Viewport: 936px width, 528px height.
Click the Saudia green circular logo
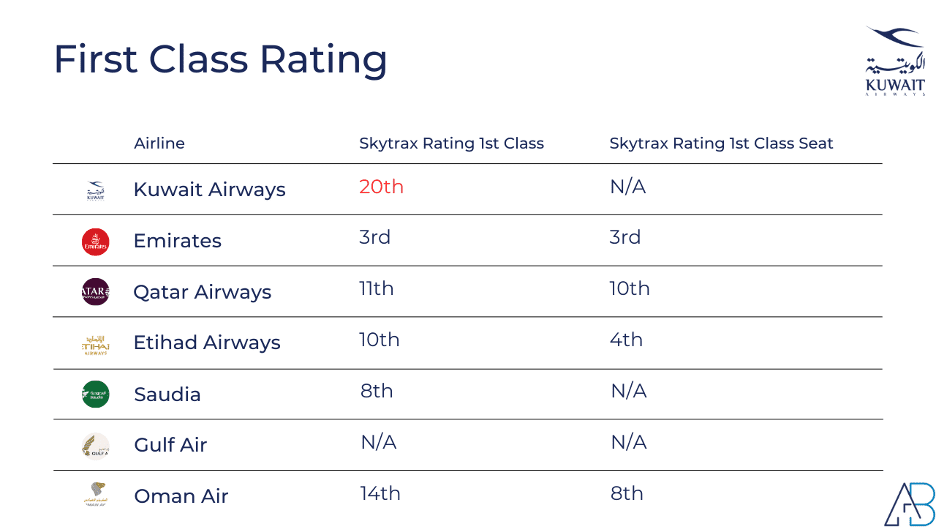point(96,394)
